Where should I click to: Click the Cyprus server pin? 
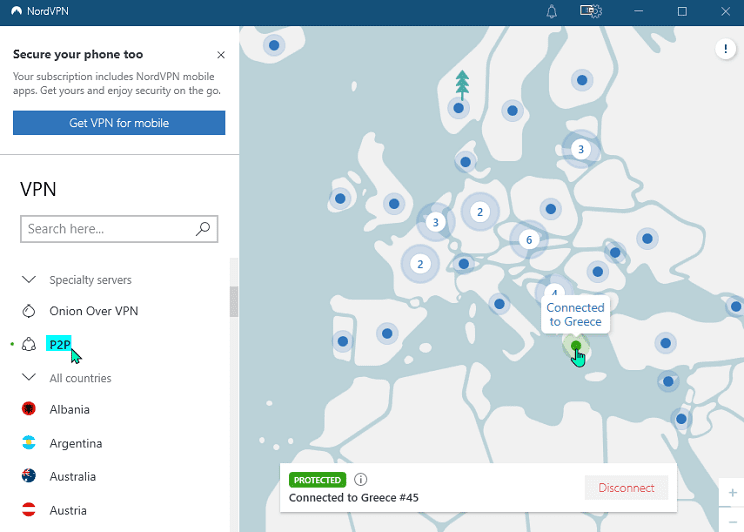pyautogui.click(x=669, y=381)
